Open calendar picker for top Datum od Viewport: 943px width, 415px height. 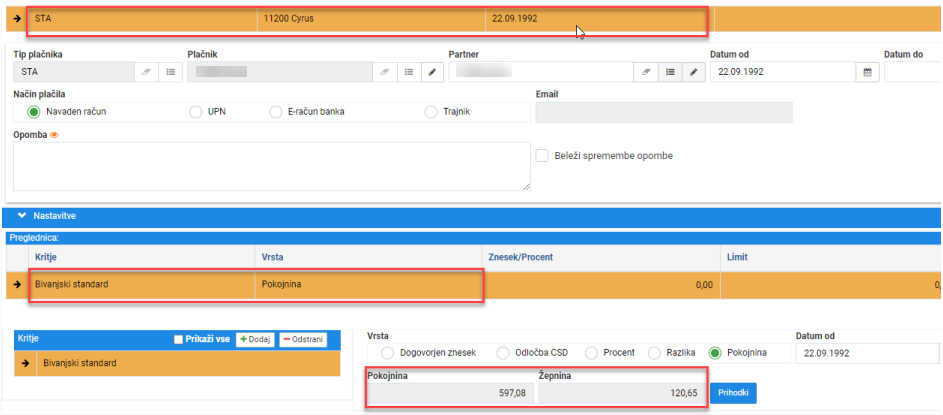click(867, 72)
